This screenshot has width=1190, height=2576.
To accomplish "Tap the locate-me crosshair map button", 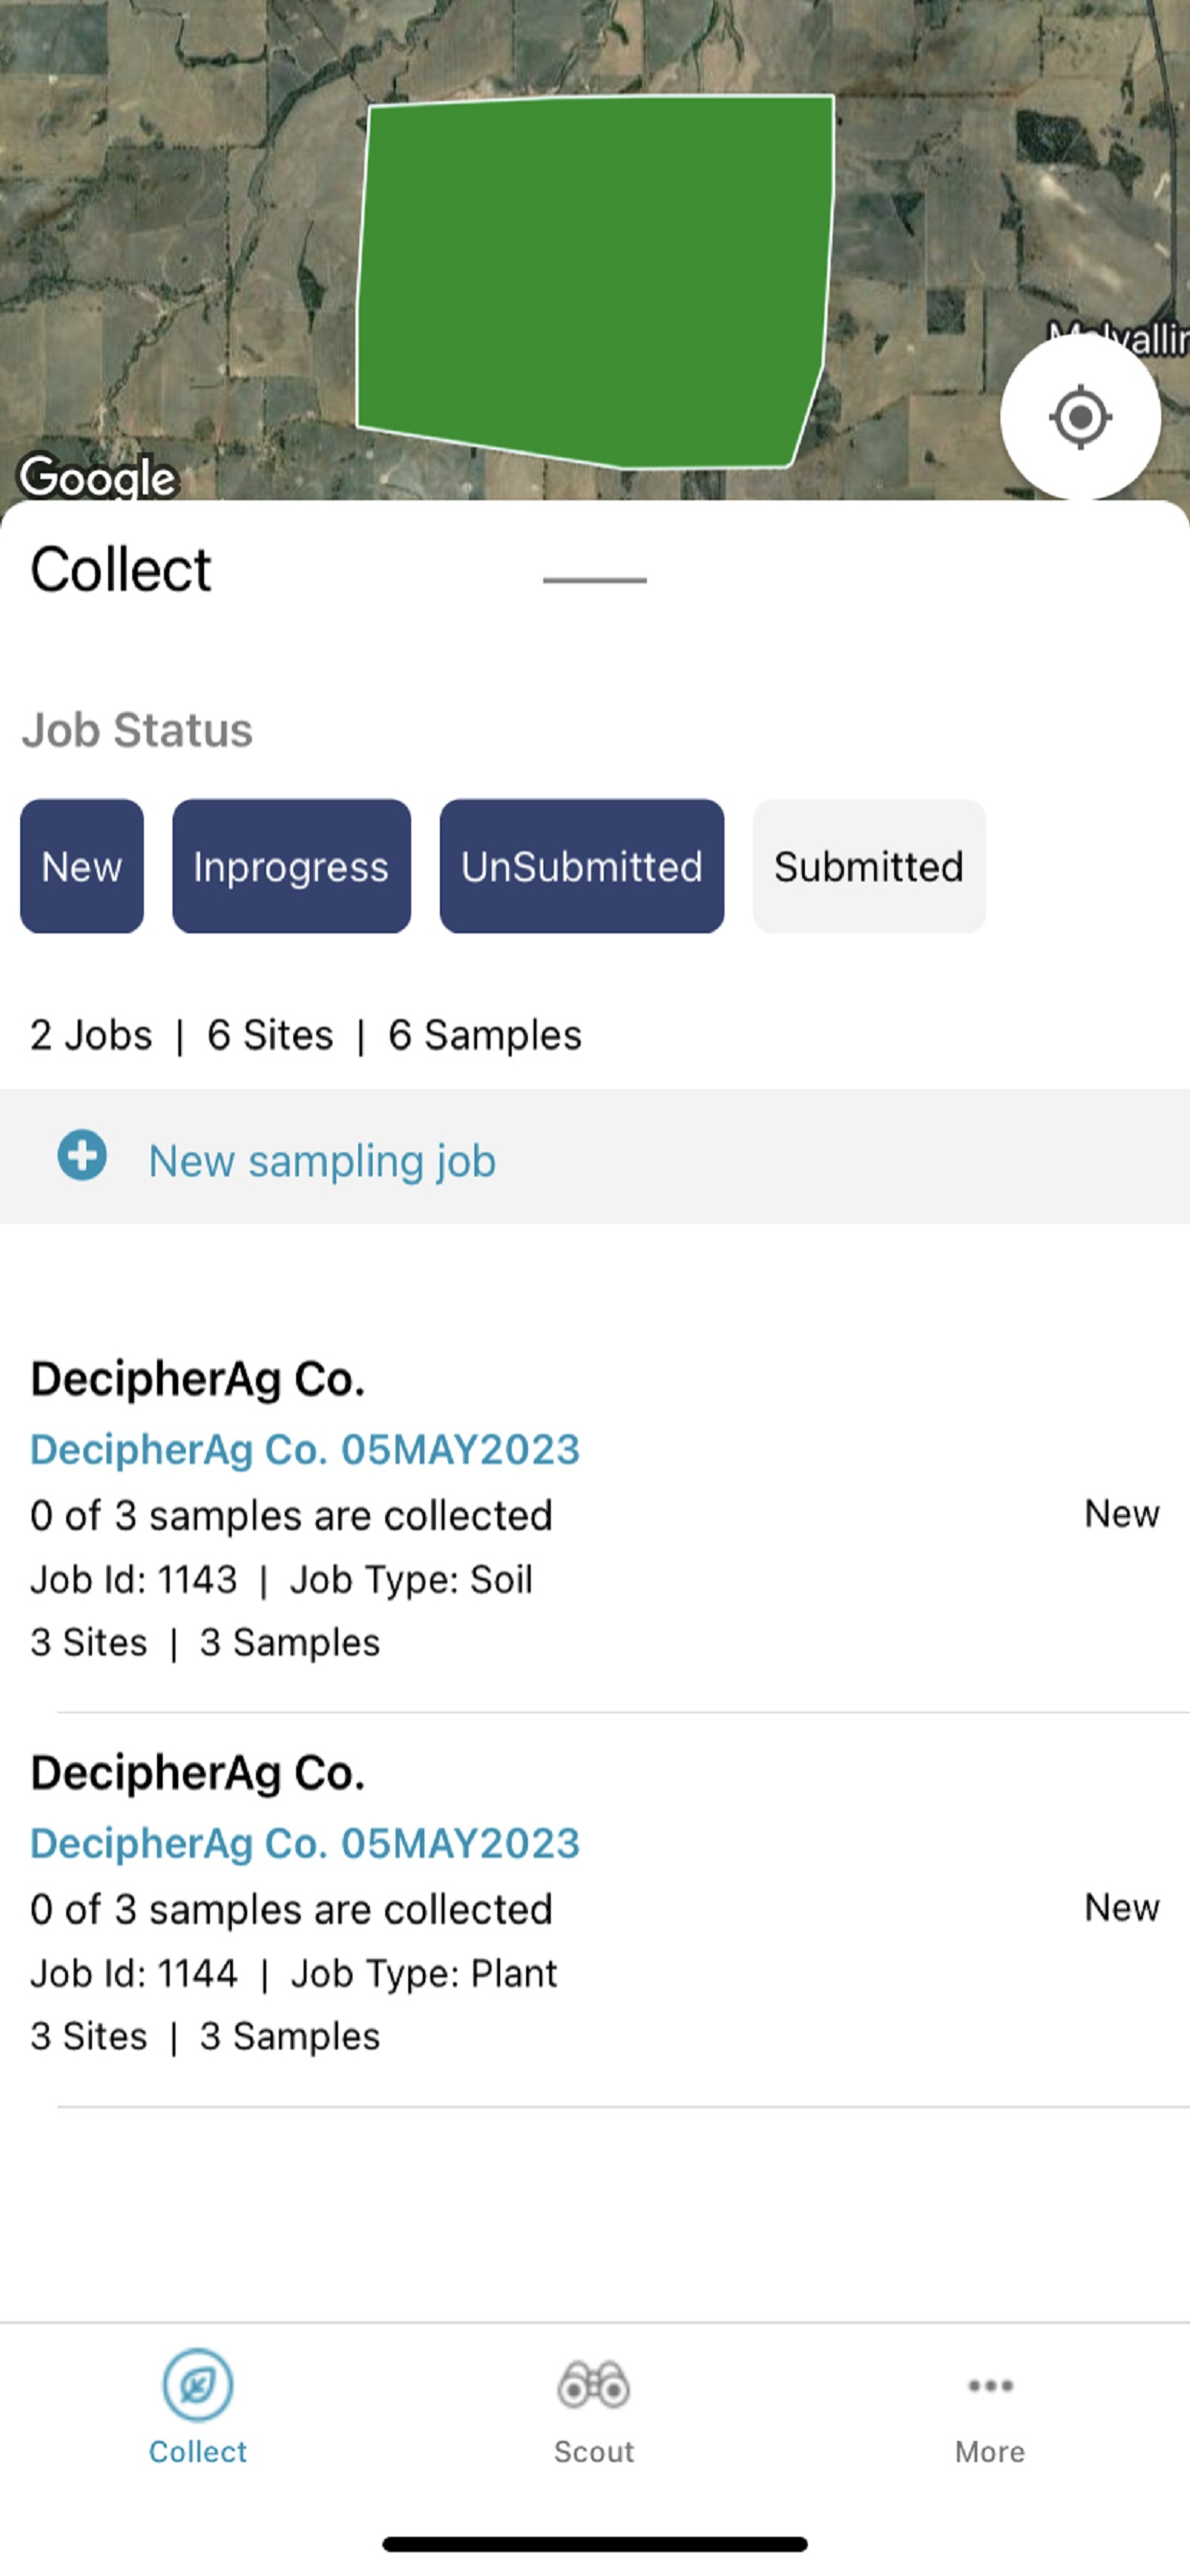I will click(x=1080, y=416).
